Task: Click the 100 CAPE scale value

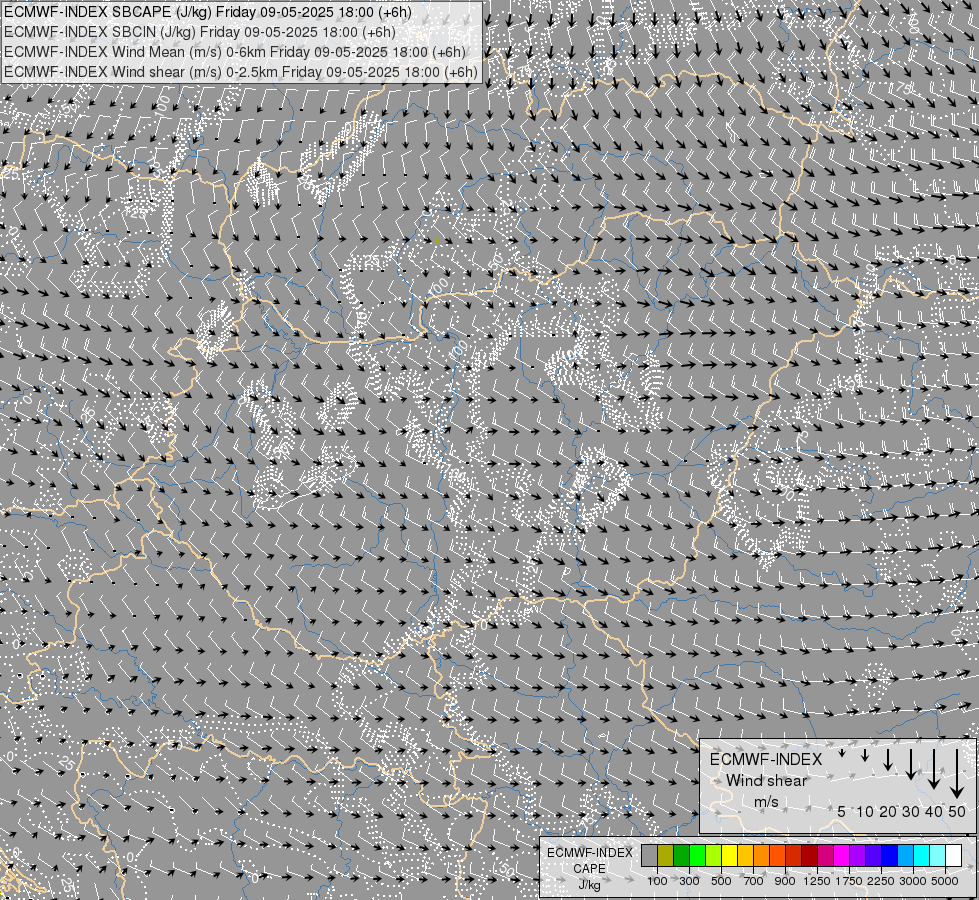Action: tap(657, 881)
